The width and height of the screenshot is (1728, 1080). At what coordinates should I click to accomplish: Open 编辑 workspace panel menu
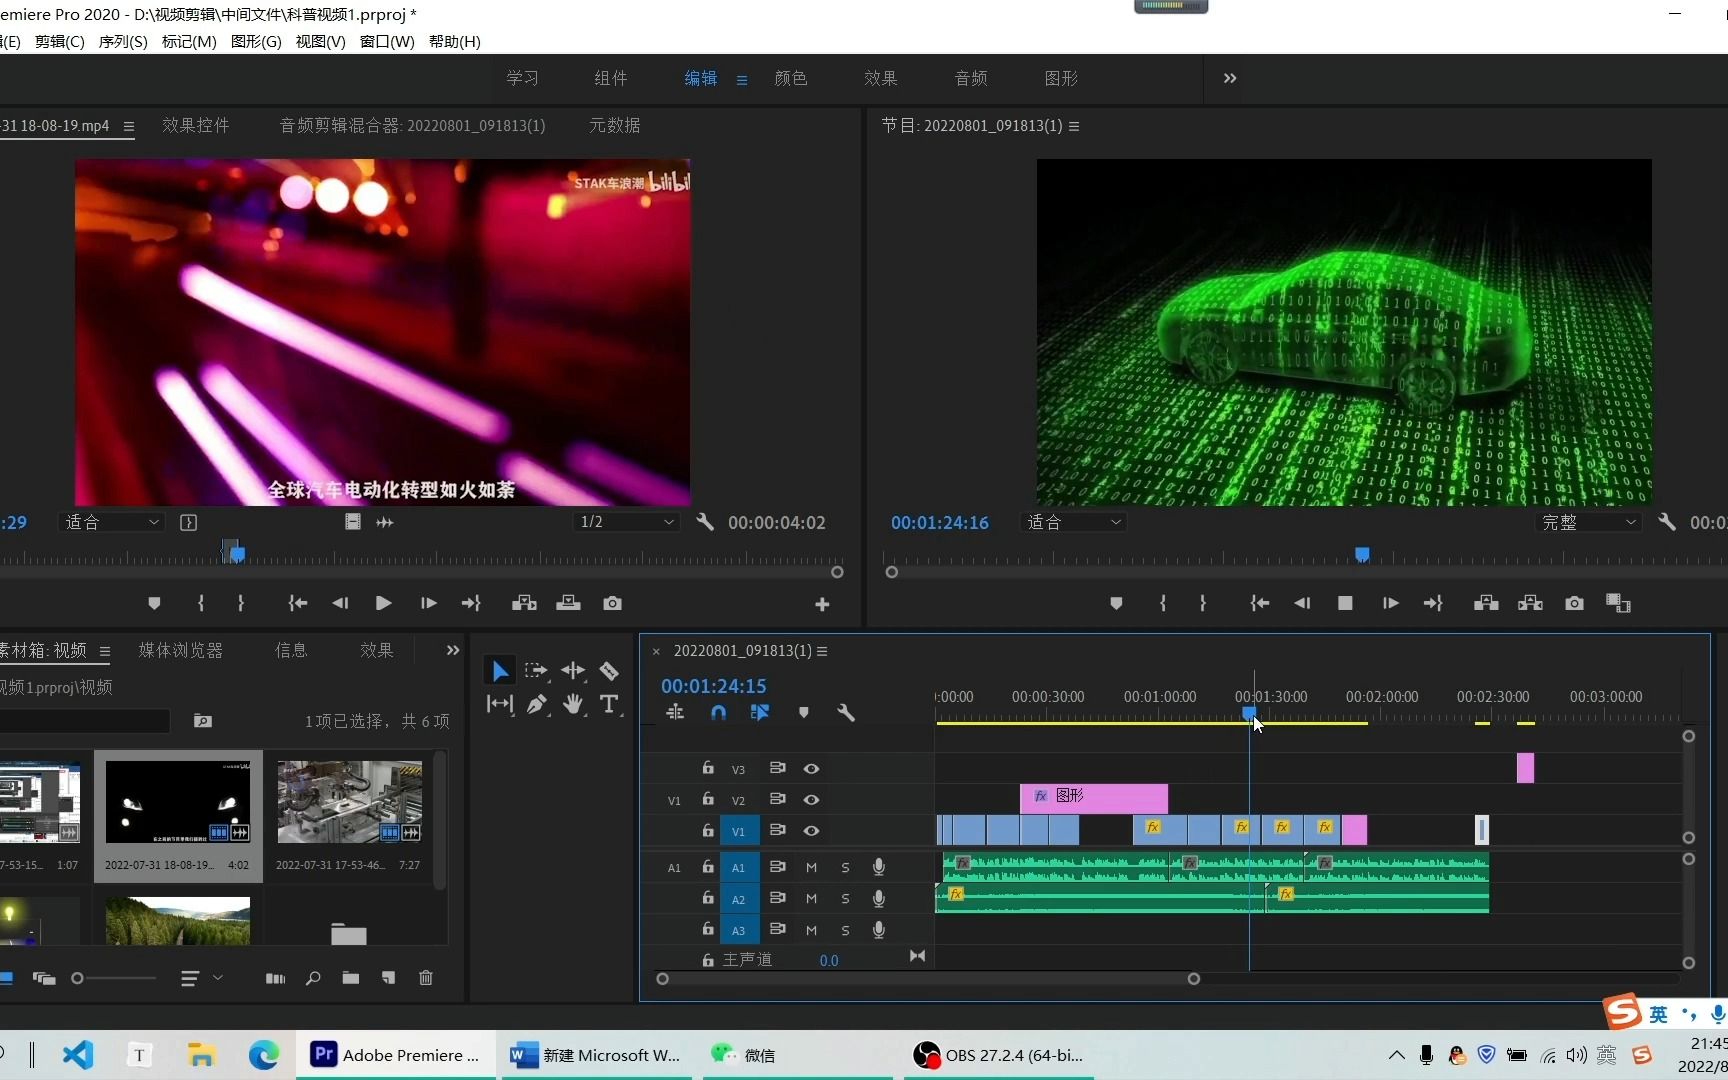click(x=742, y=79)
